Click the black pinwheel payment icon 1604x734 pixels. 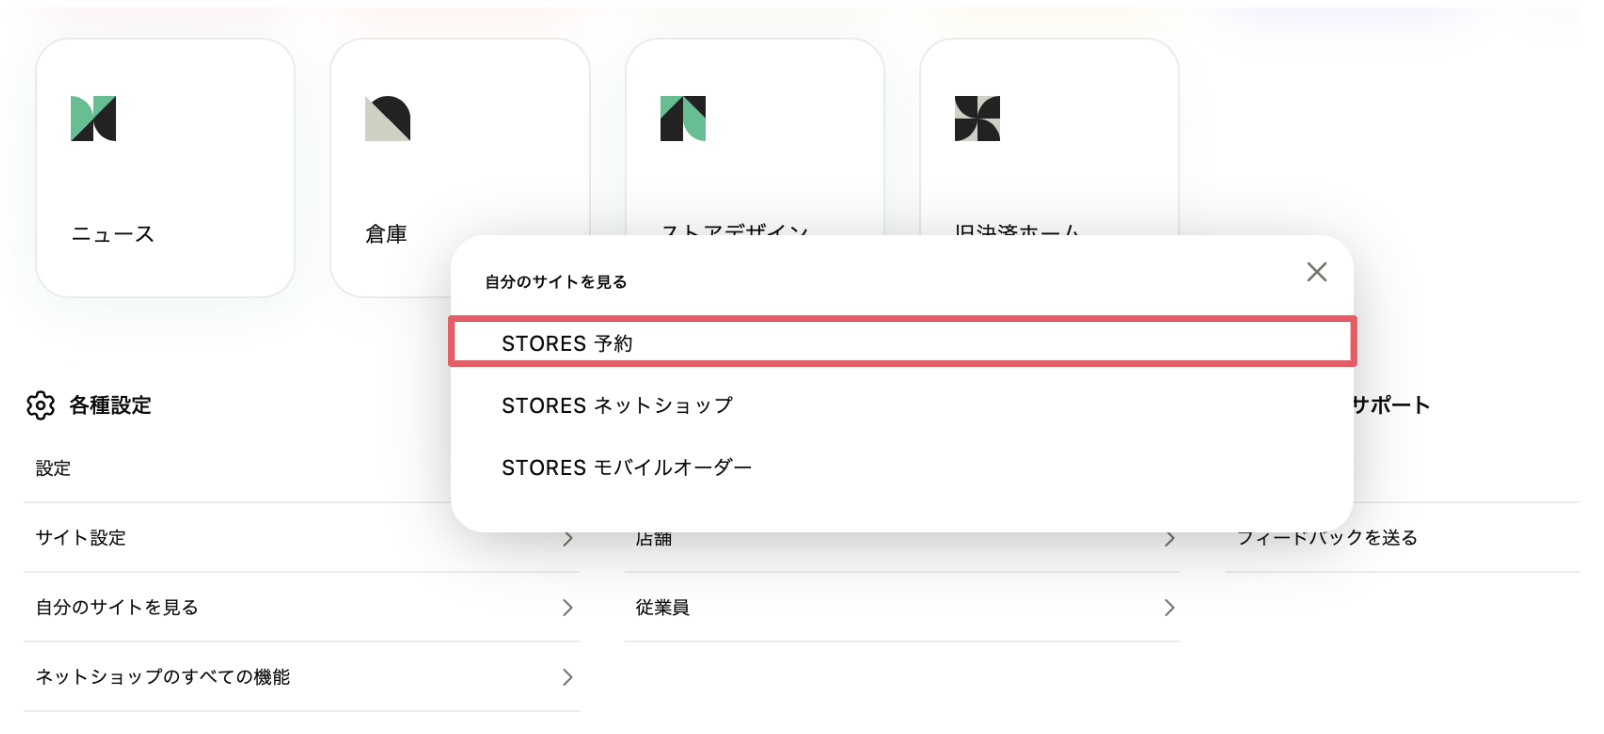tap(977, 119)
